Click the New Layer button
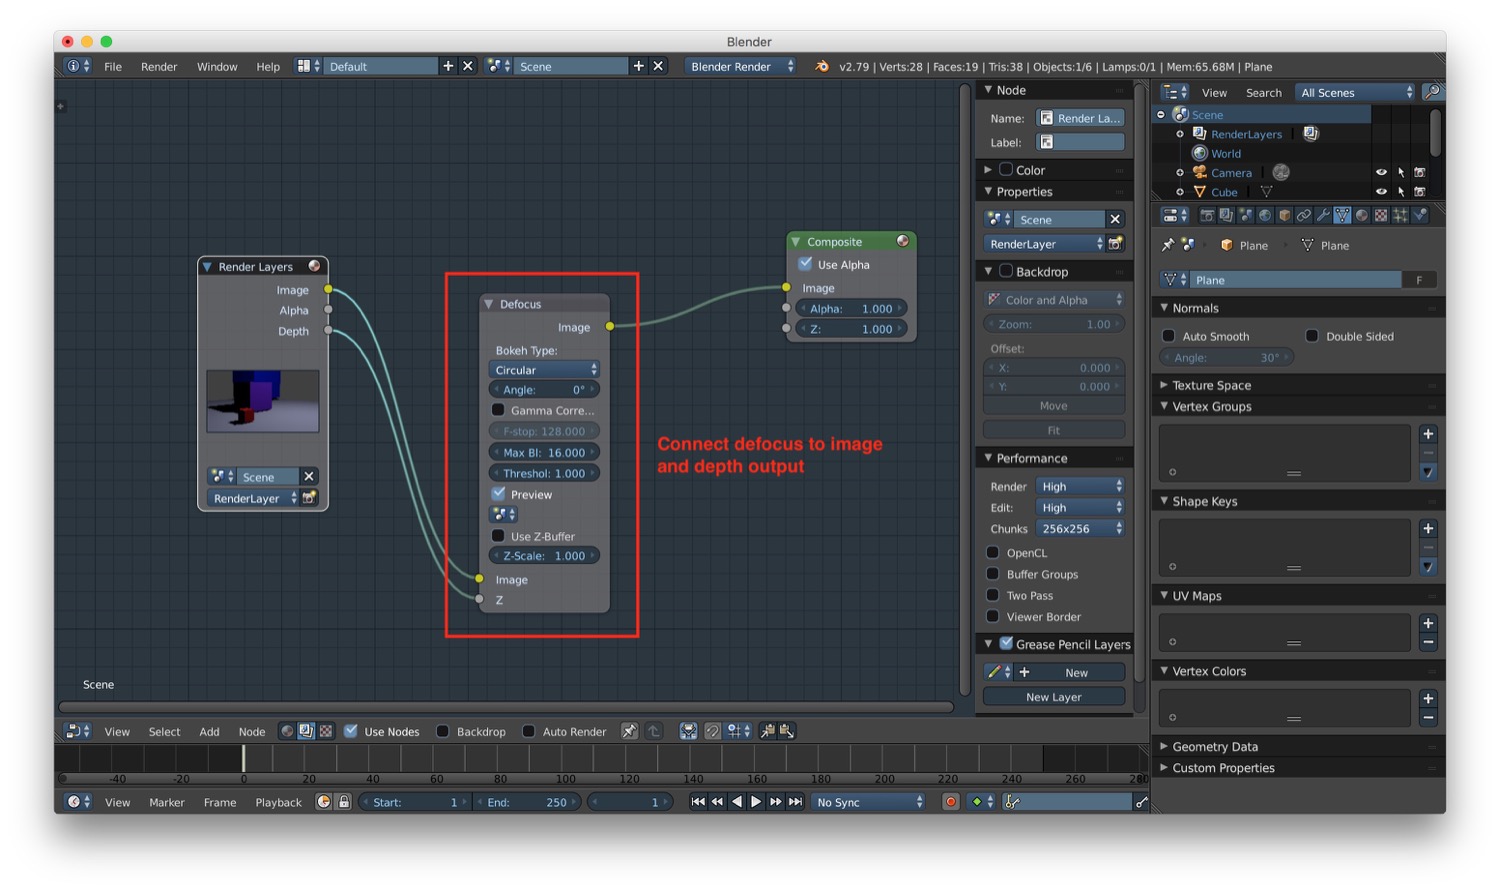1500x891 pixels. tap(1054, 697)
